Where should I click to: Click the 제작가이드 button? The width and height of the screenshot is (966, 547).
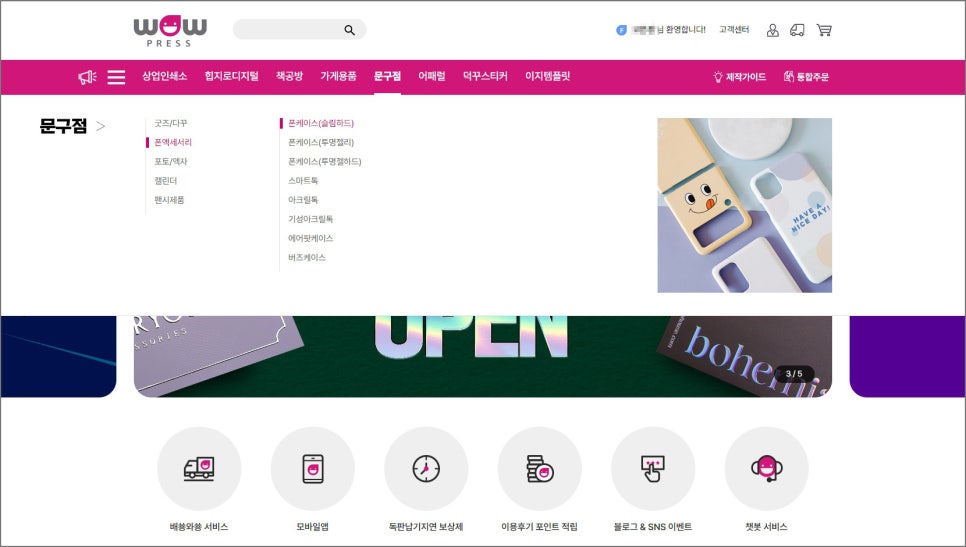click(739, 77)
